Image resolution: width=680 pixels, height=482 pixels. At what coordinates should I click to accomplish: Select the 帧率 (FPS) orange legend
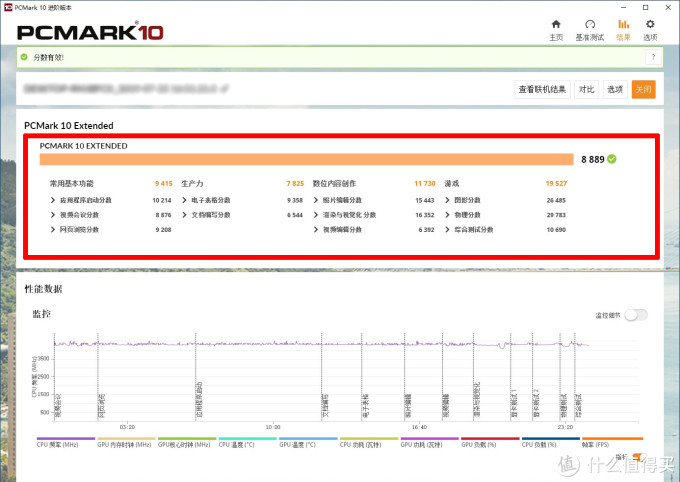612,443
